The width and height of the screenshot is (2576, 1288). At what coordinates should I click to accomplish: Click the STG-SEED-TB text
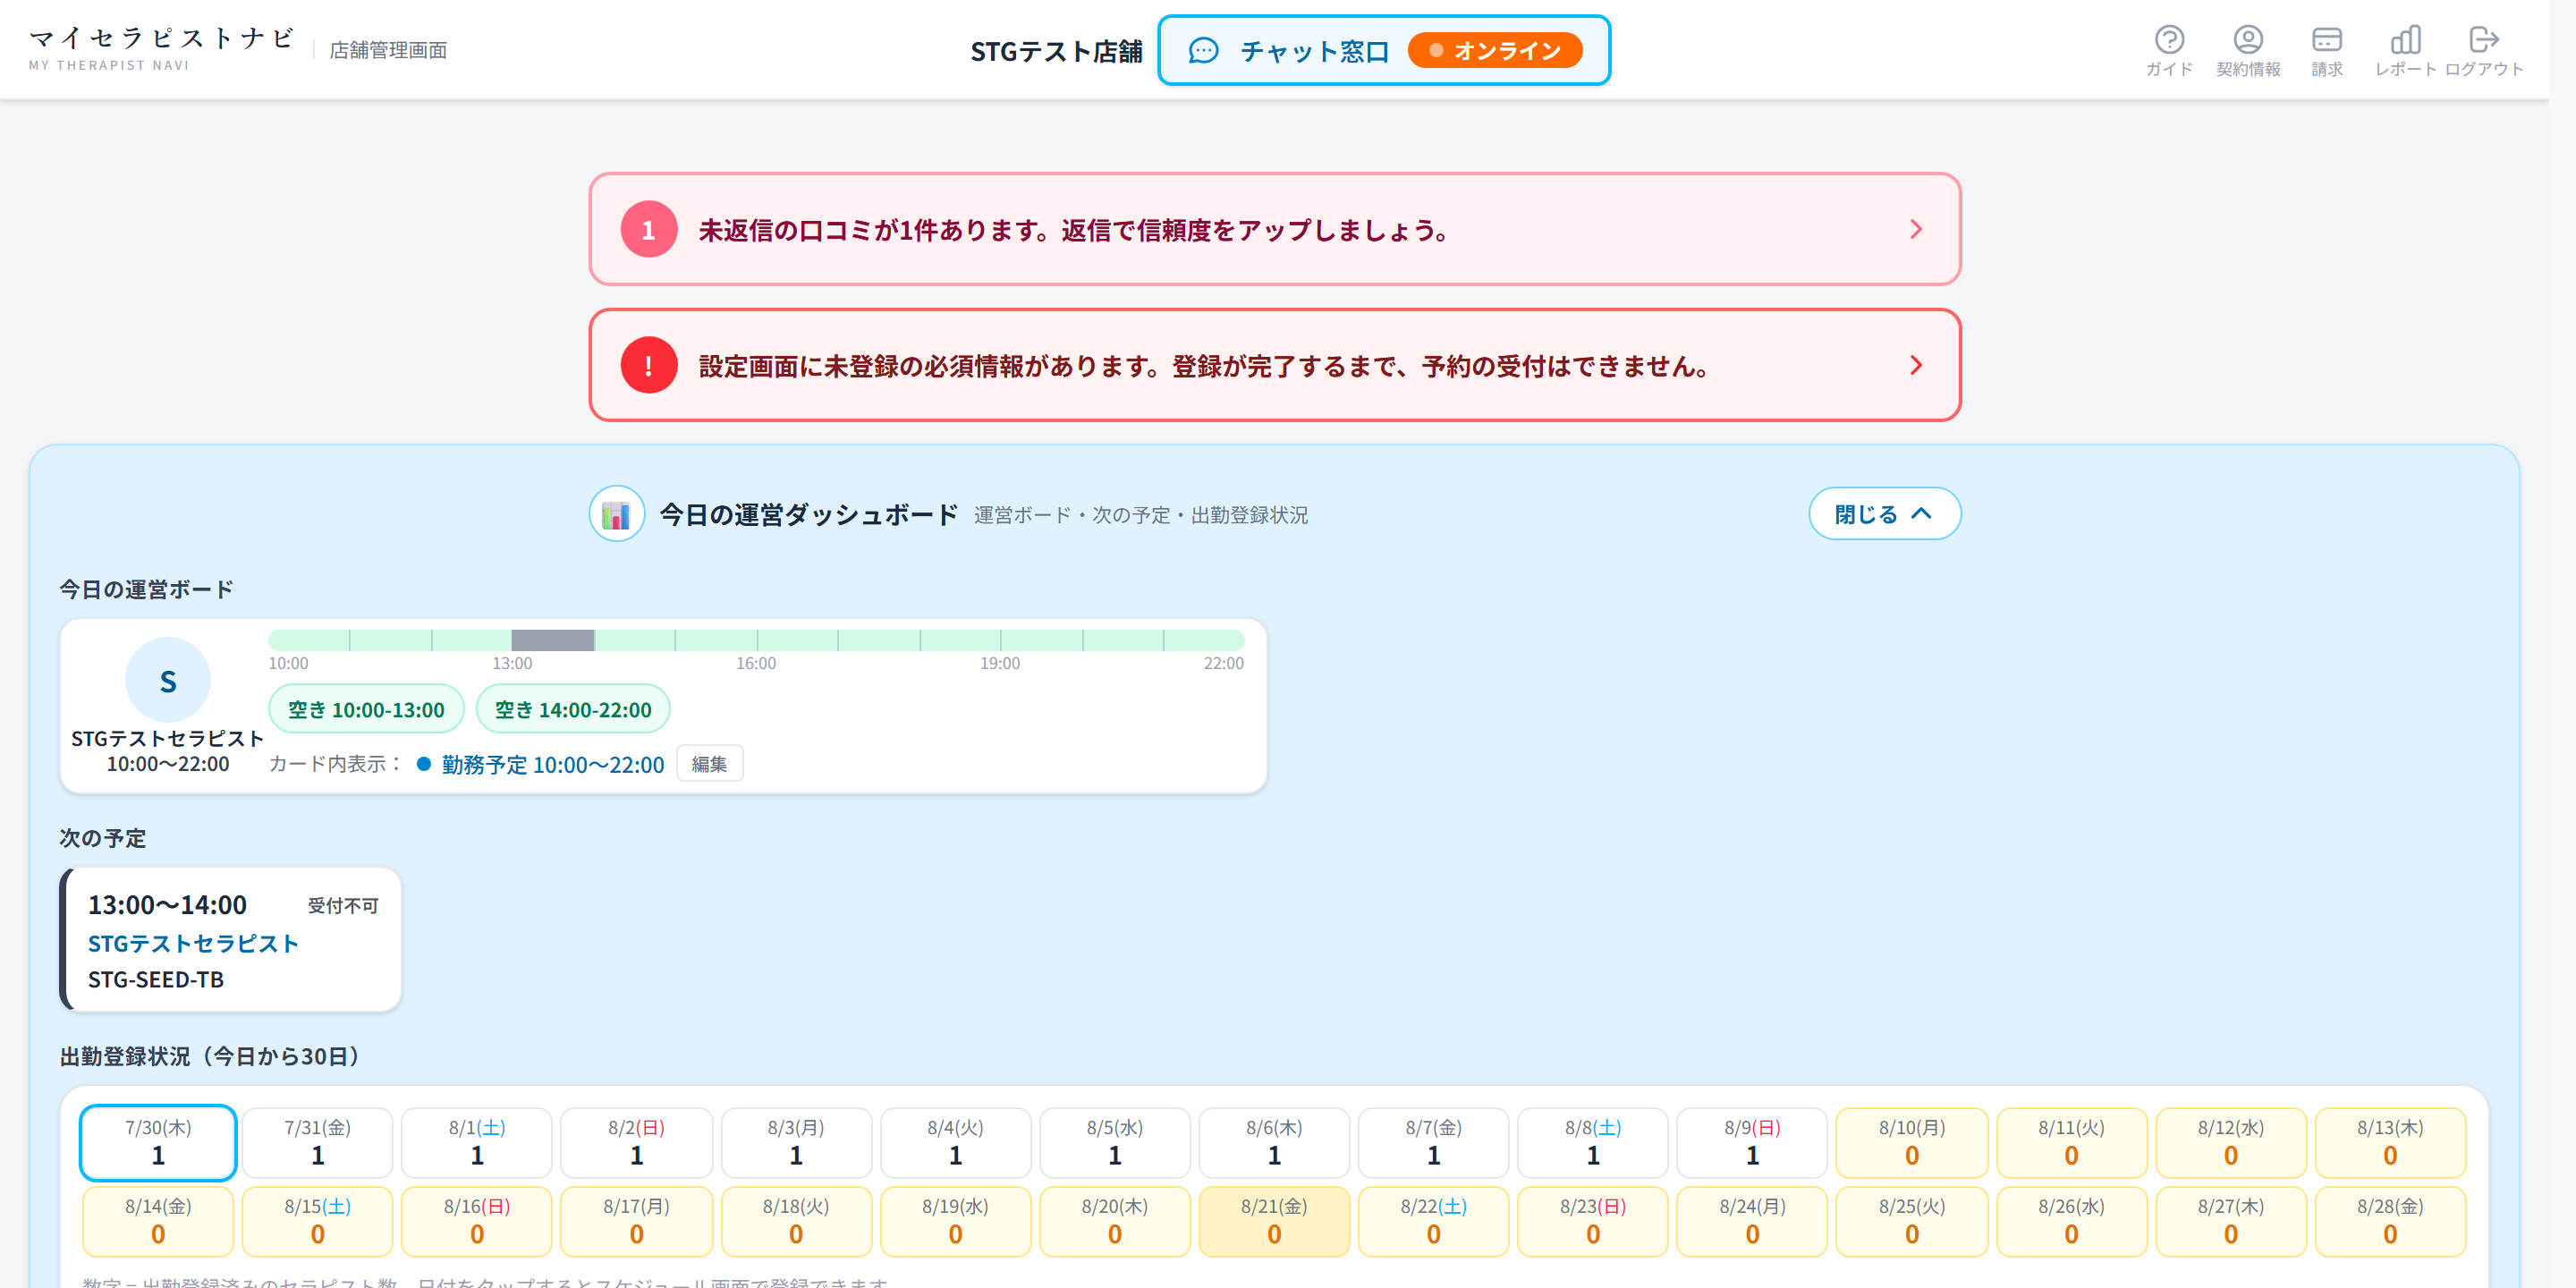[x=156, y=979]
